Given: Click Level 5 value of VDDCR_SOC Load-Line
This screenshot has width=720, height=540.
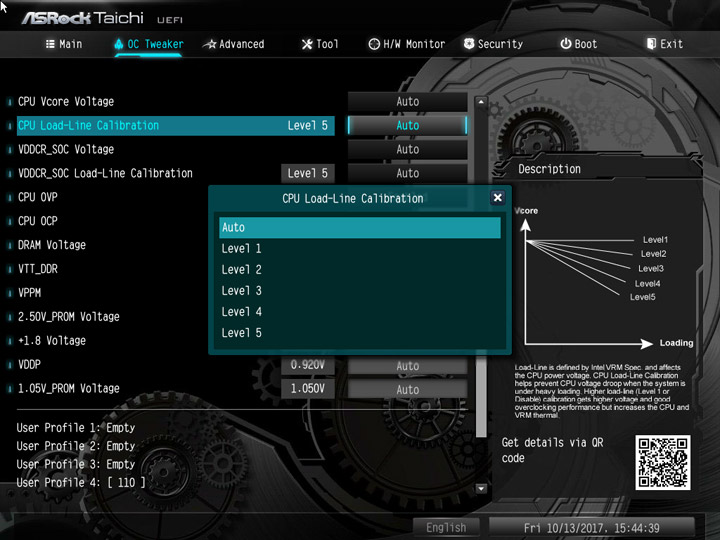Looking at the screenshot, I should click(308, 173).
